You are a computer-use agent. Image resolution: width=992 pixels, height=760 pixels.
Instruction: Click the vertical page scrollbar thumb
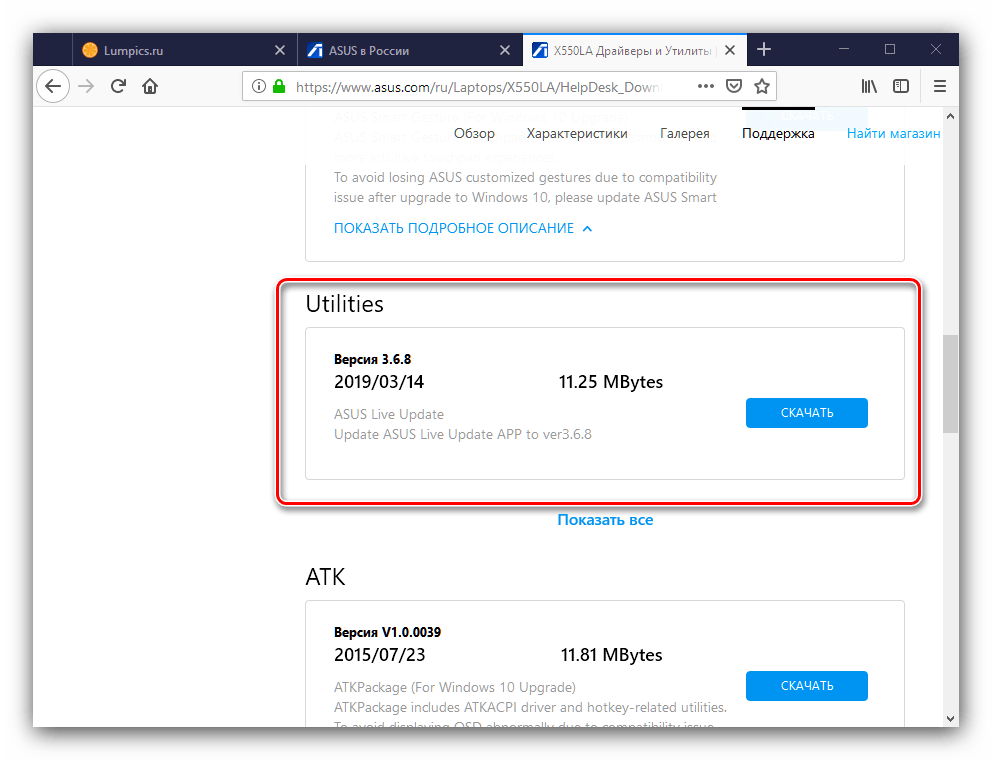(950, 385)
